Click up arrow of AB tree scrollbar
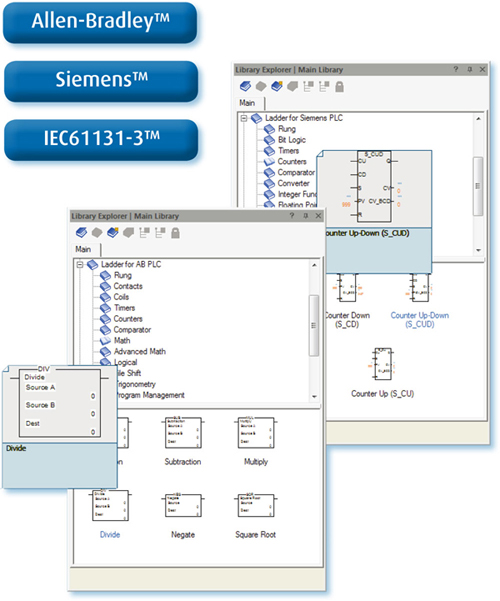This screenshot has width=500, height=601. (x=314, y=265)
